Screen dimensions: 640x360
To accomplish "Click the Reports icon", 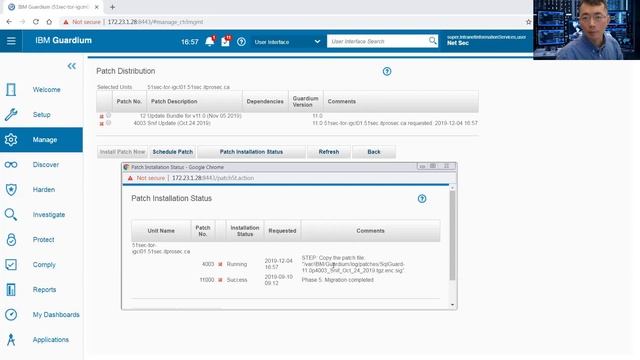I will [11, 290].
